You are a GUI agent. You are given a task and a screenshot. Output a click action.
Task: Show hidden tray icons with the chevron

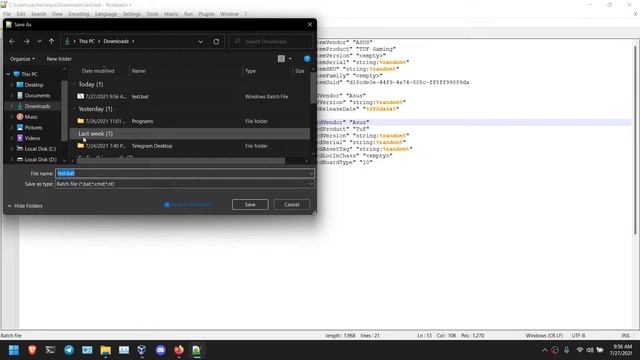[544, 350]
